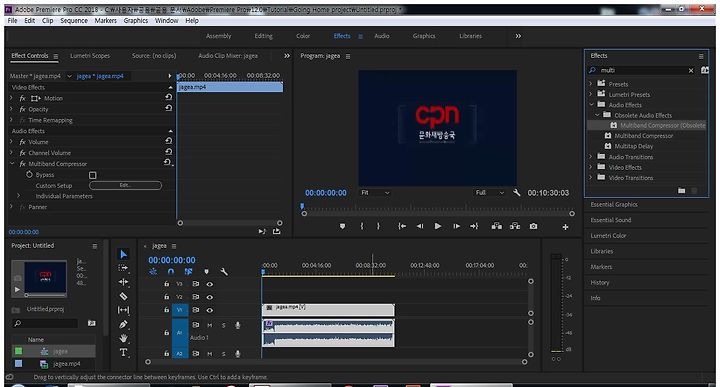The image size is (720, 387).
Task: Reset the Opacity effect
Action: [169, 108]
